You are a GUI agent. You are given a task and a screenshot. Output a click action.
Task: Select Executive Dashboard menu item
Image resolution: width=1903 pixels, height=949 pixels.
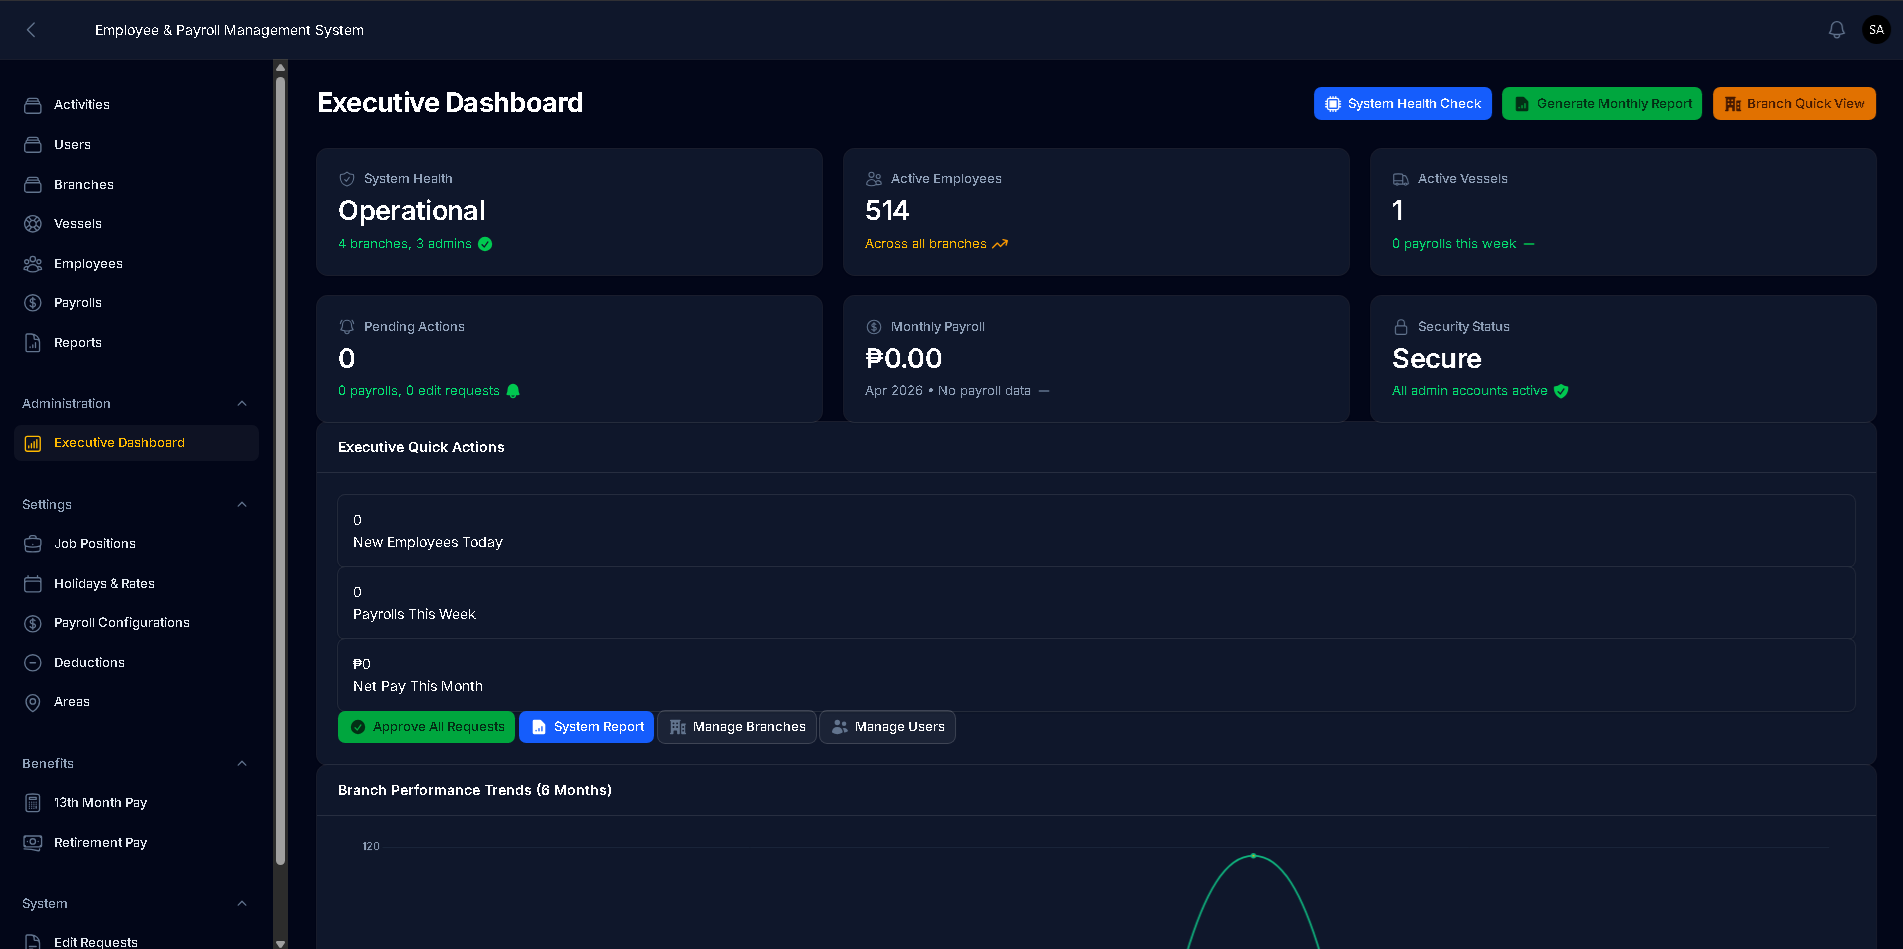click(x=136, y=443)
